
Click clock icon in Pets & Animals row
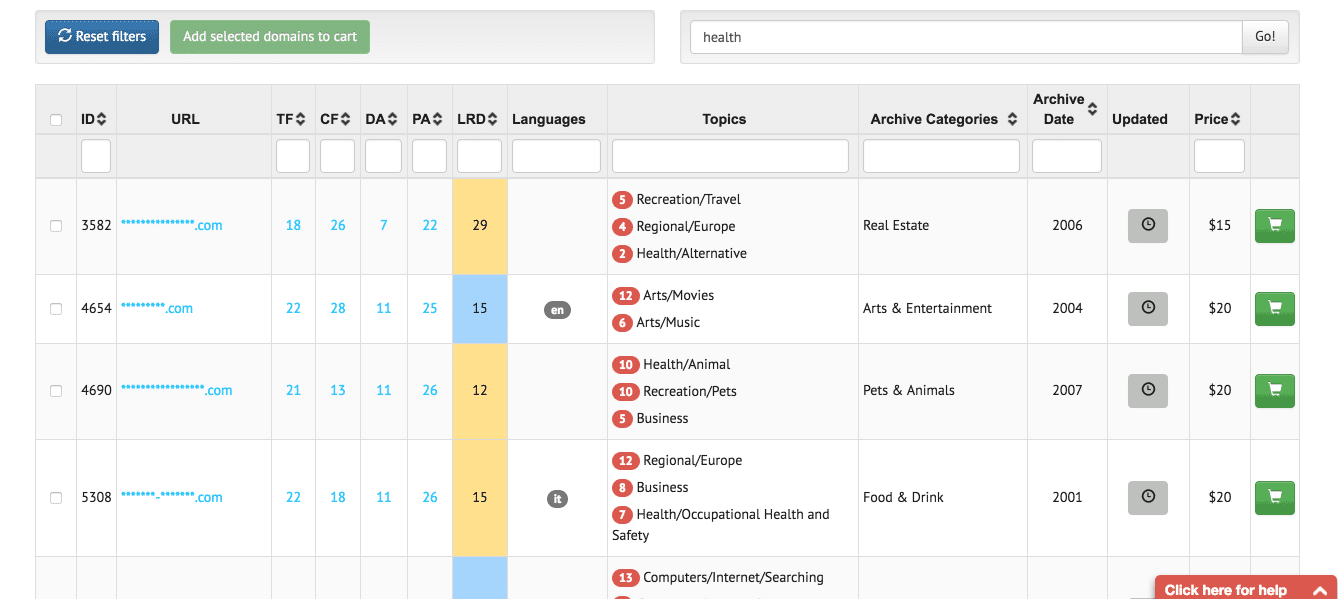click(1148, 391)
